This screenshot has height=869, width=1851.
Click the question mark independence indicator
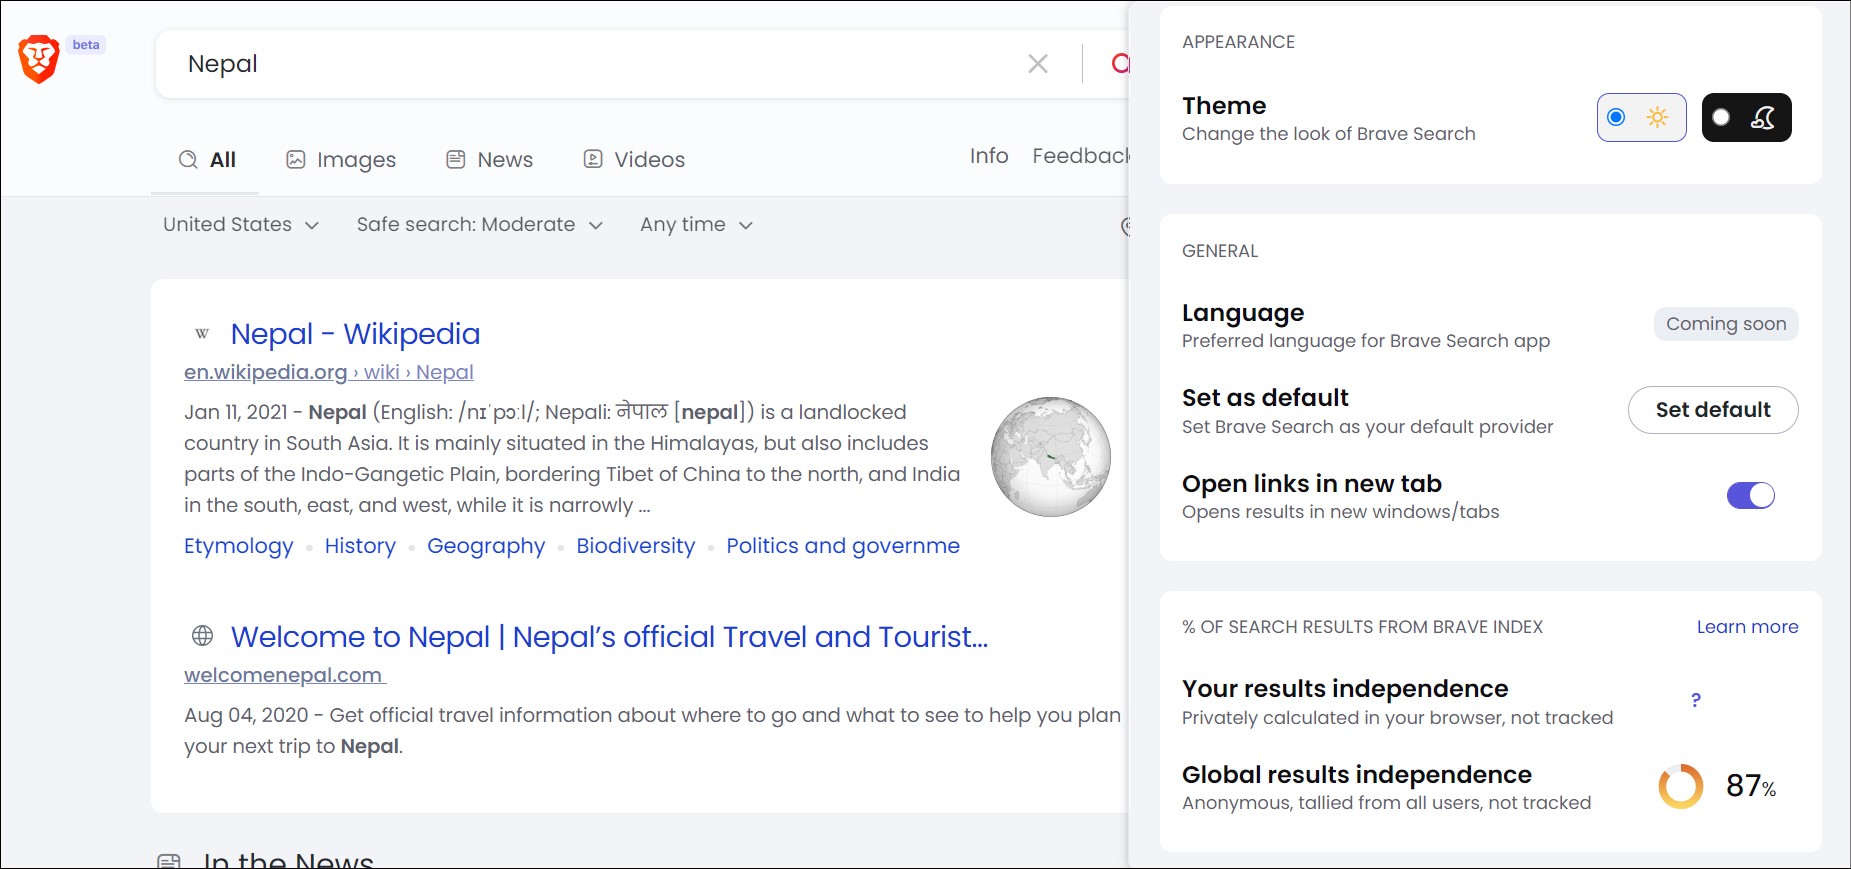pyautogui.click(x=1695, y=701)
